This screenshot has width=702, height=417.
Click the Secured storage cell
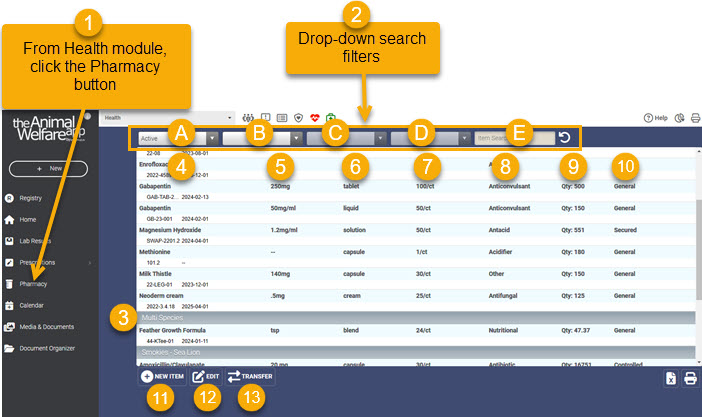coord(625,230)
